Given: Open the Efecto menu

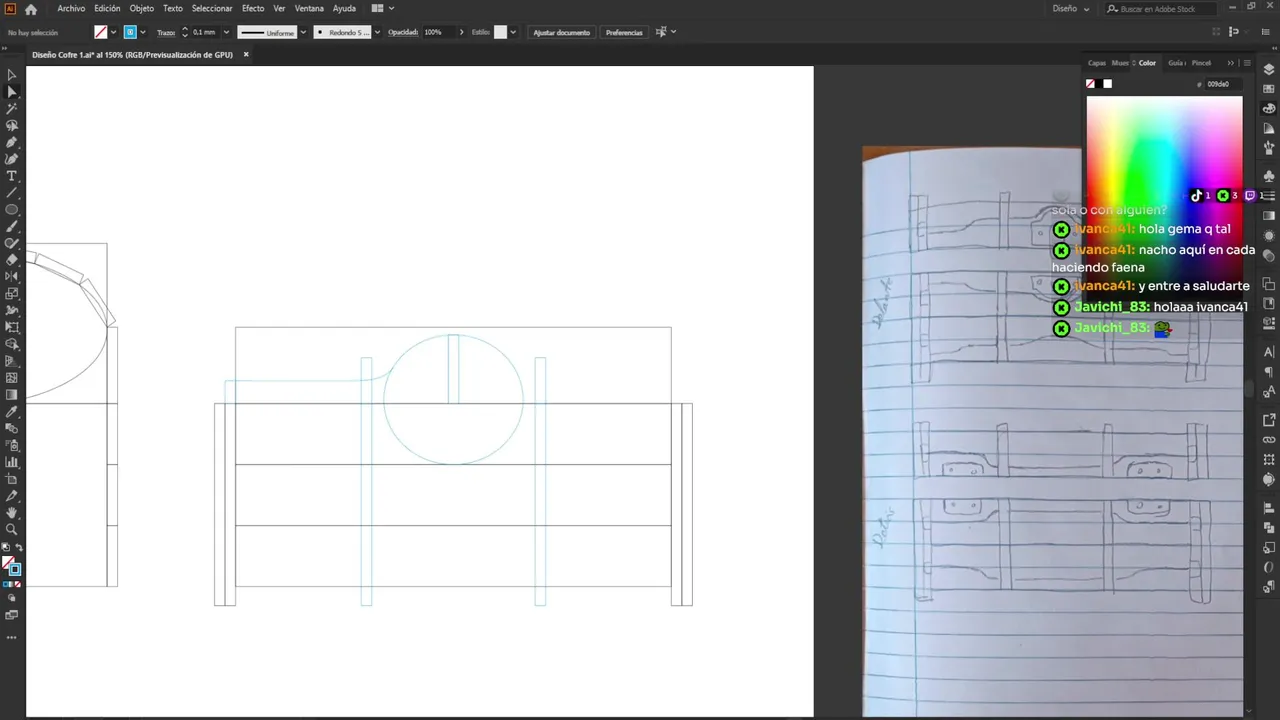Looking at the screenshot, I should coord(253,9).
